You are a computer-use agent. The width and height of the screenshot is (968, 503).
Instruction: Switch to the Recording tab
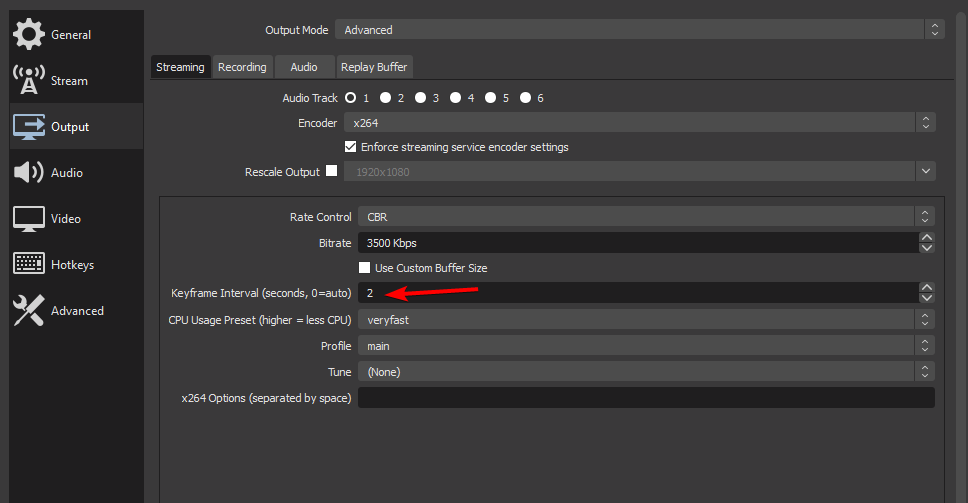242,67
